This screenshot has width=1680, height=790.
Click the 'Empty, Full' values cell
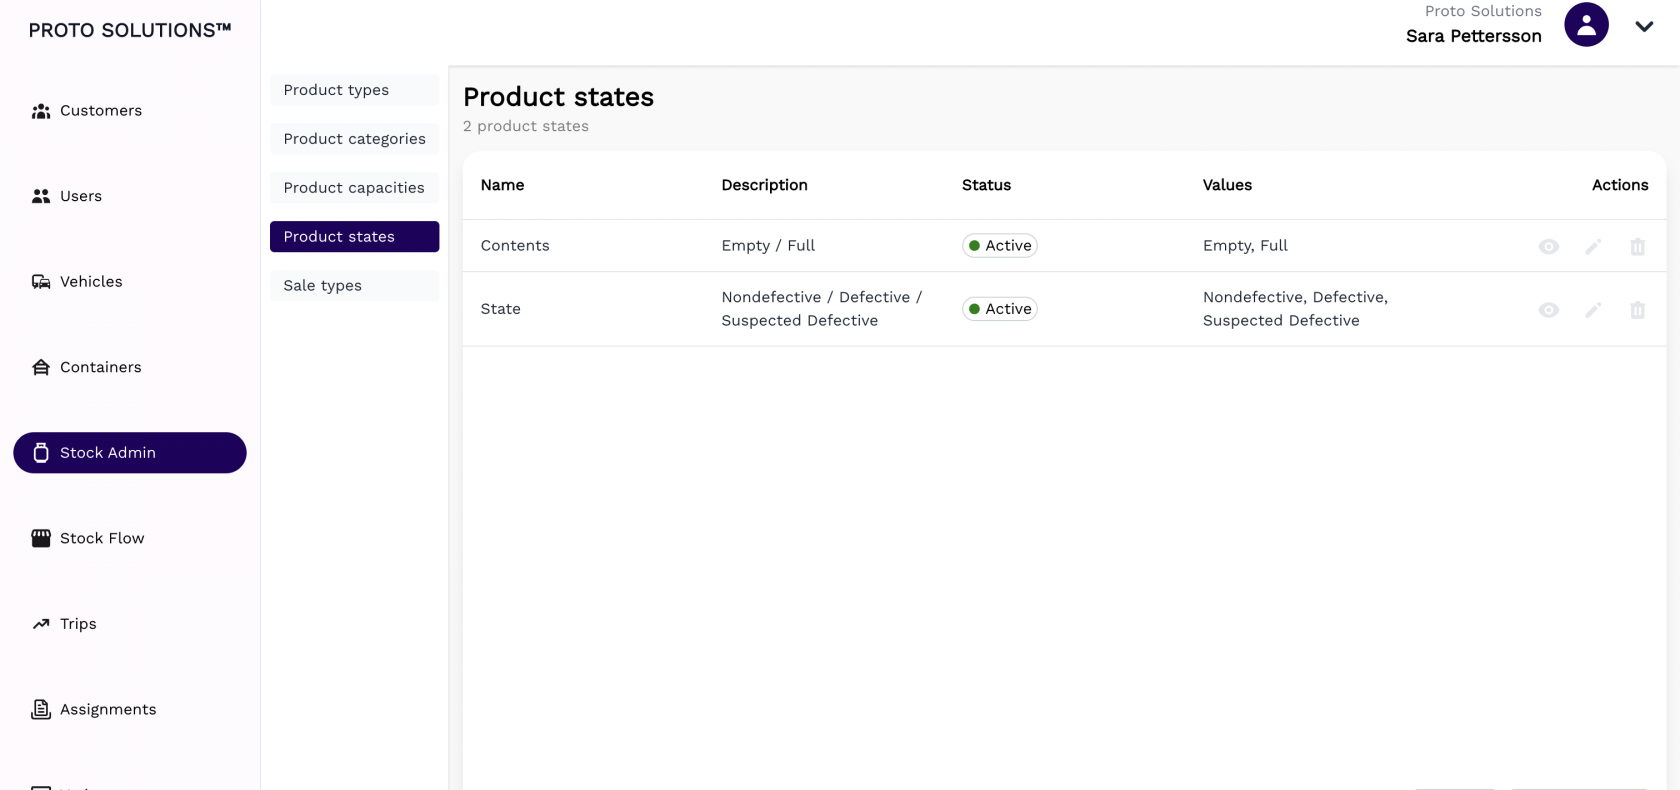[x=1245, y=246]
